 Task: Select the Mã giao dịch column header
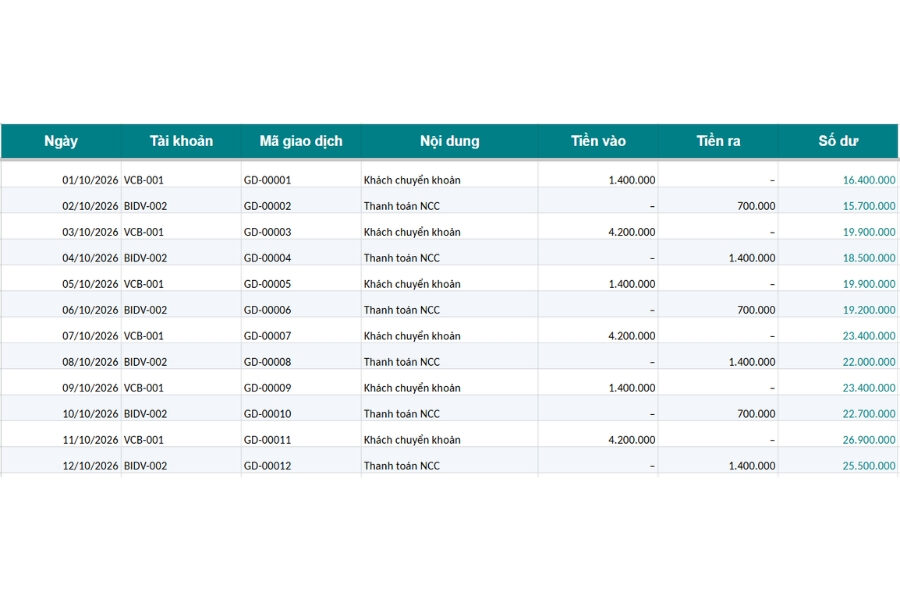click(x=301, y=141)
